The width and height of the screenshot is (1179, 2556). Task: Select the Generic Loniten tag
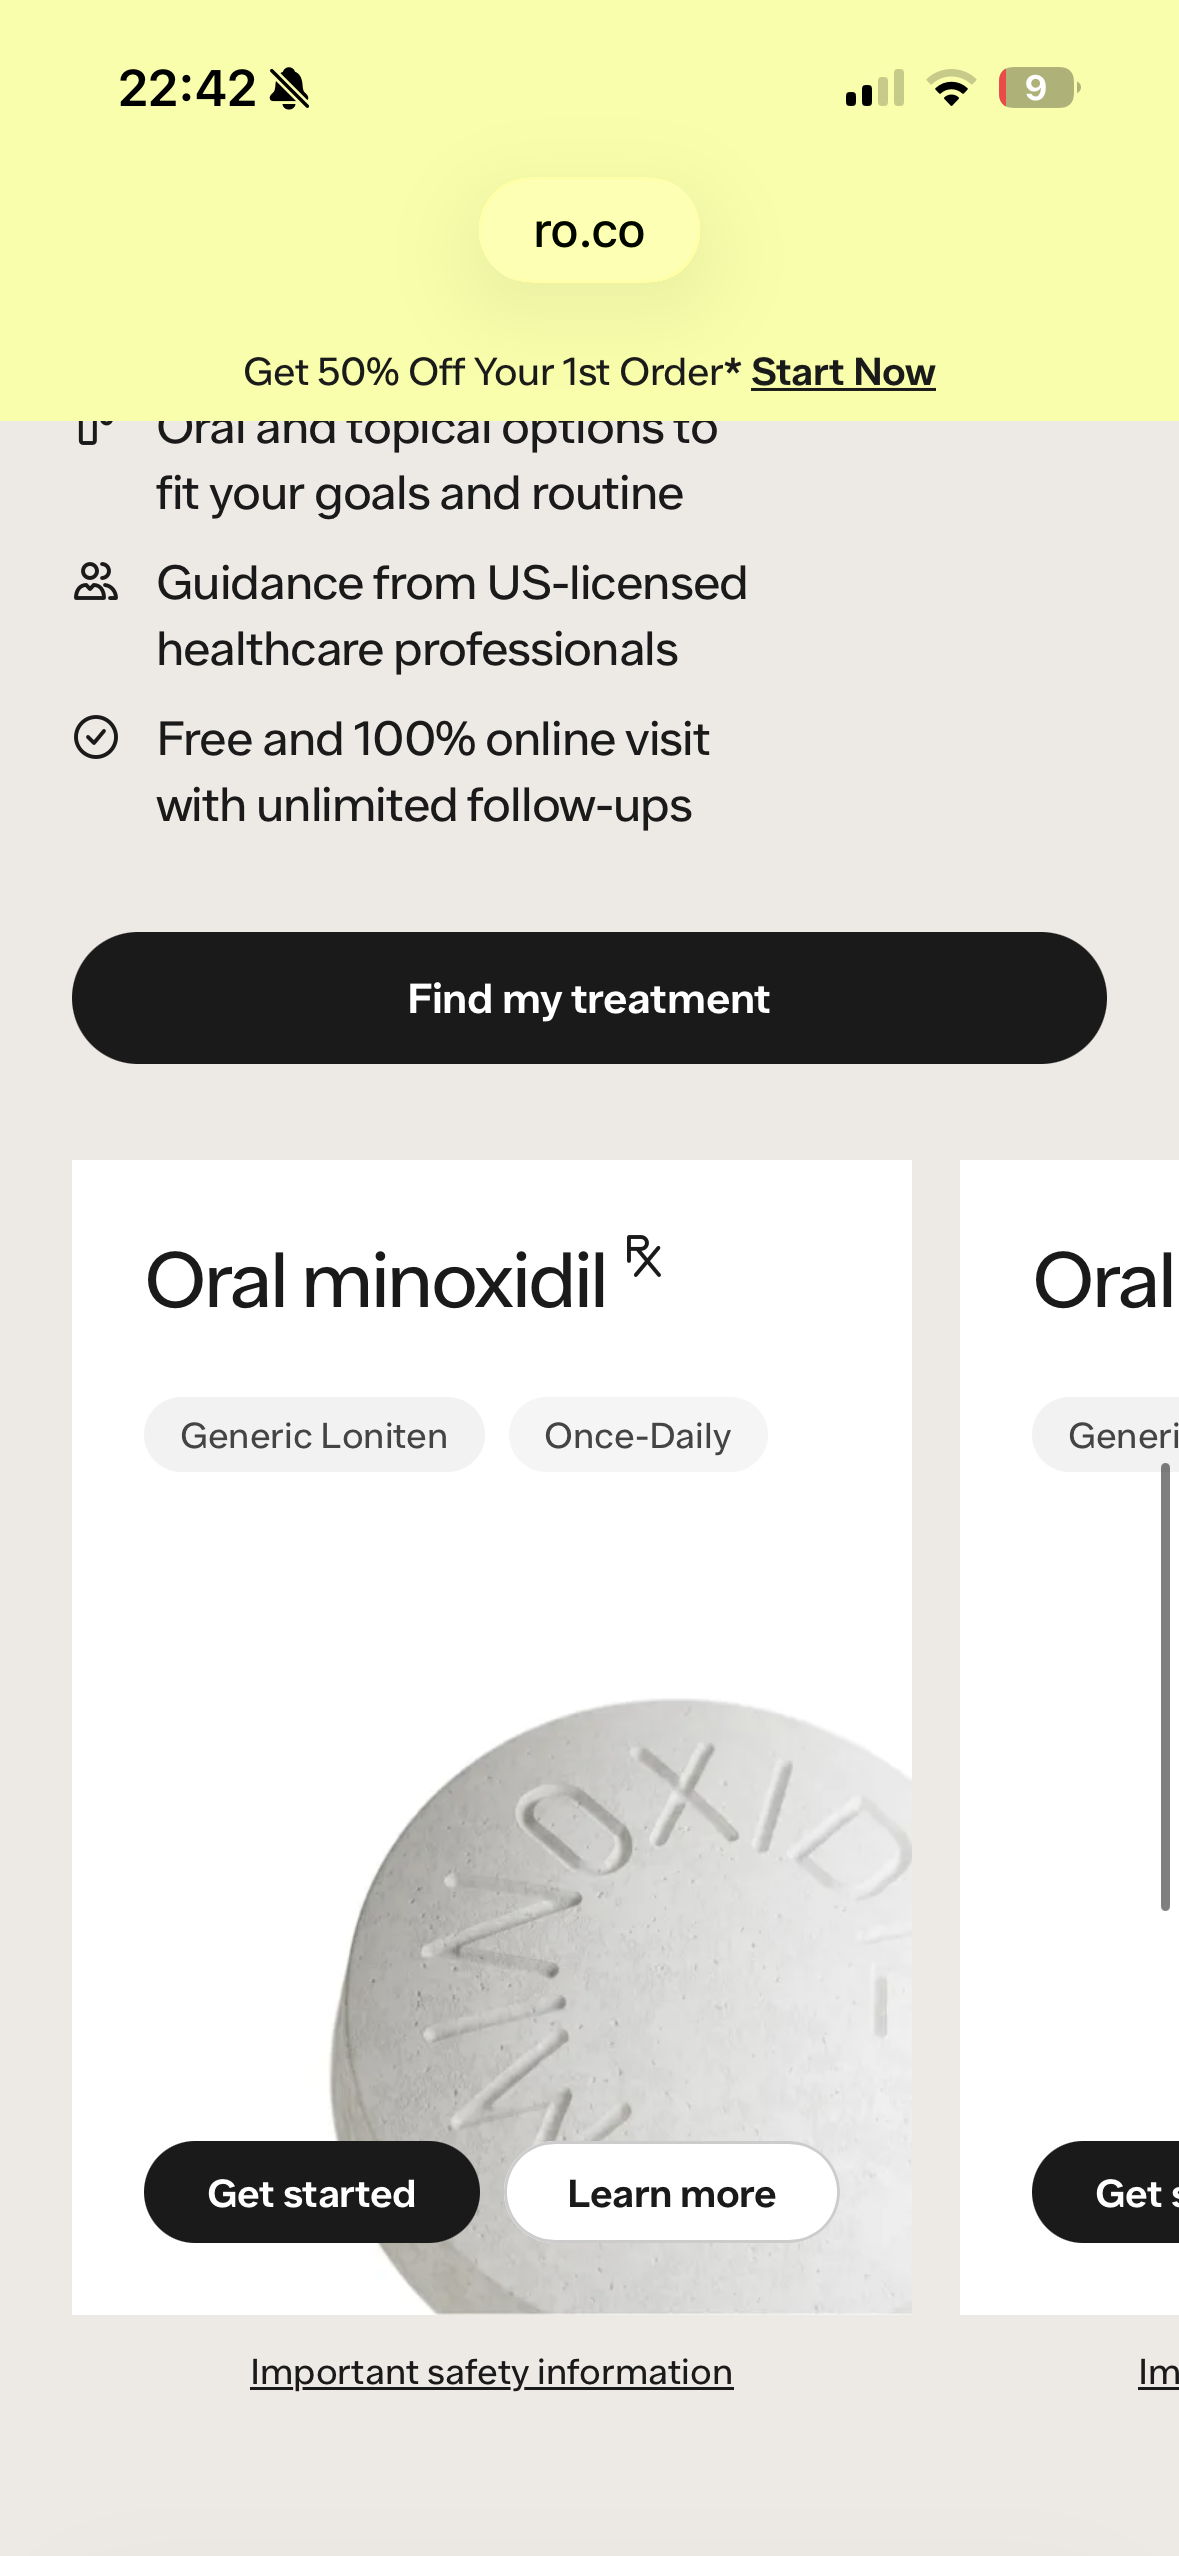(314, 1435)
